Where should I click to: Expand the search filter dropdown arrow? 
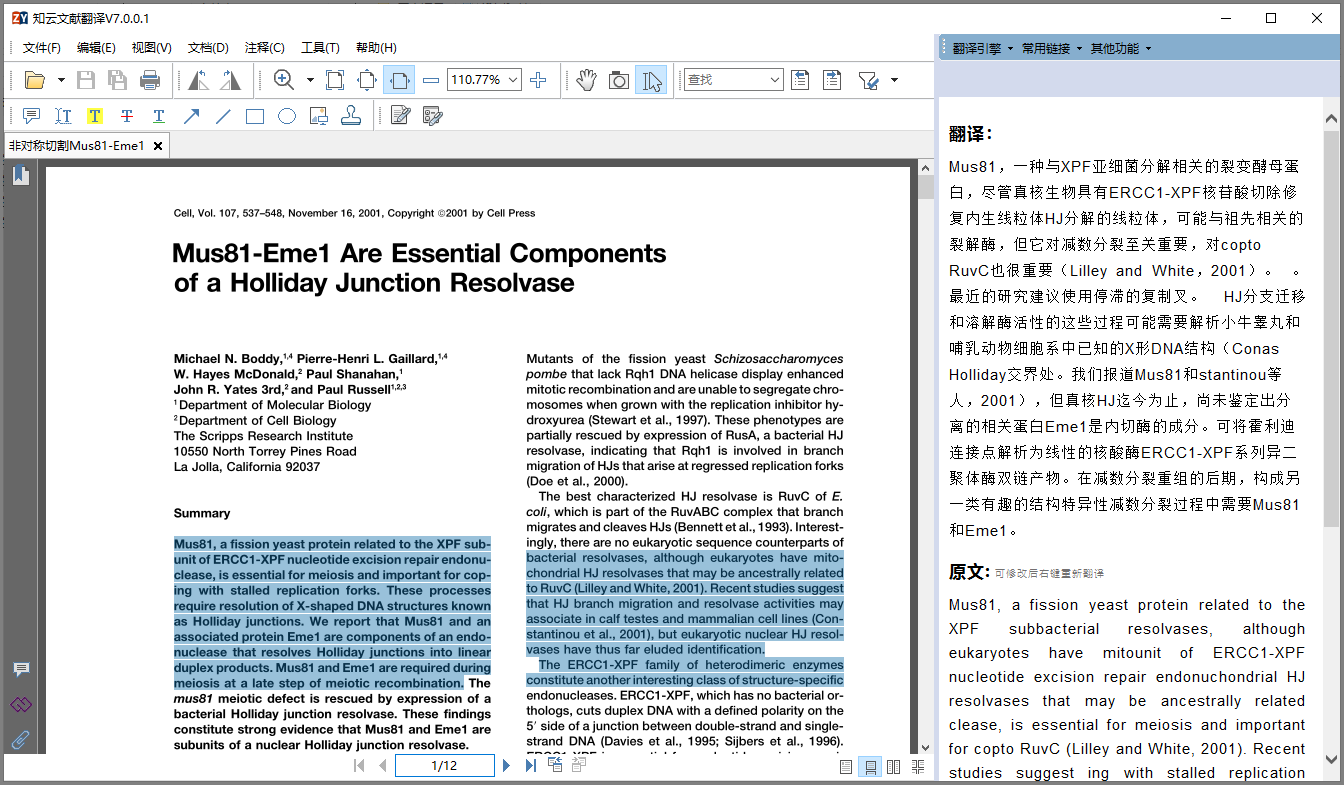894,80
